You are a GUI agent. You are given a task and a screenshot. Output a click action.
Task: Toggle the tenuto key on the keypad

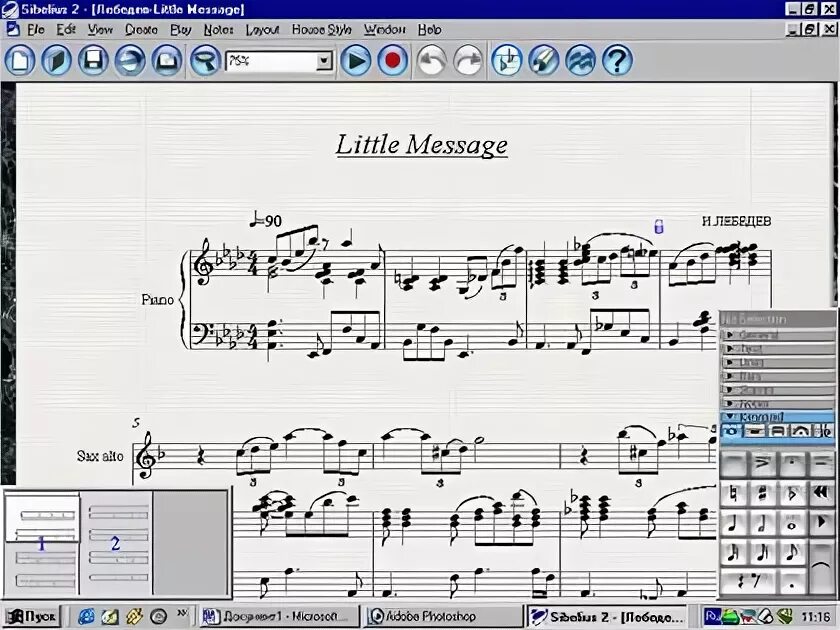820,464
